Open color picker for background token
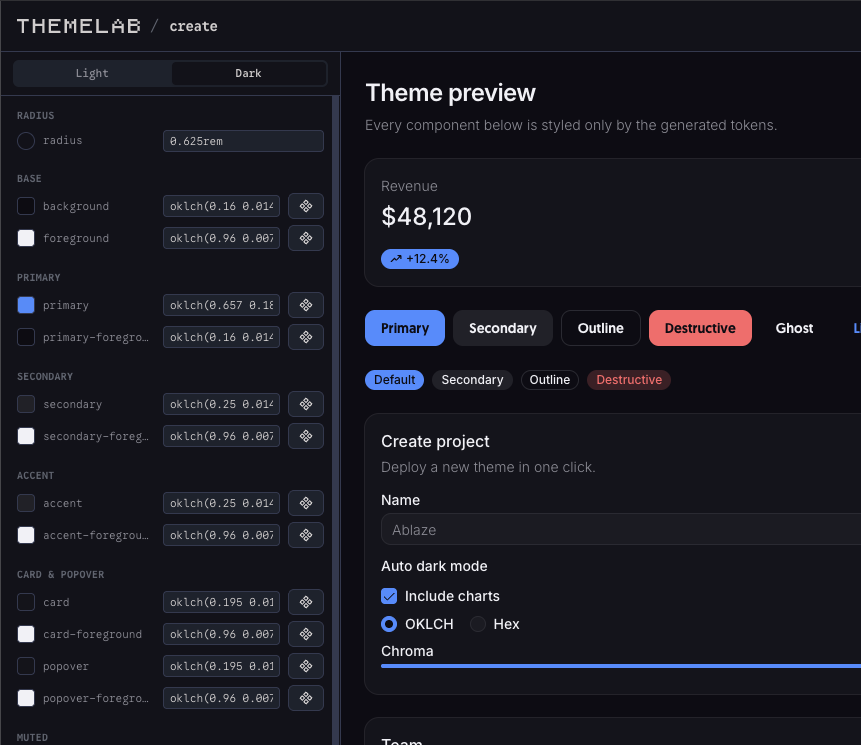 pos(306,206)
